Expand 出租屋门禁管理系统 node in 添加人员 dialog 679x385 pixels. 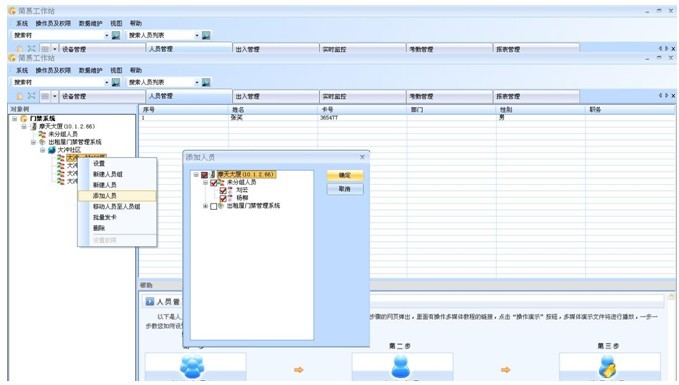tap(205, 206)
